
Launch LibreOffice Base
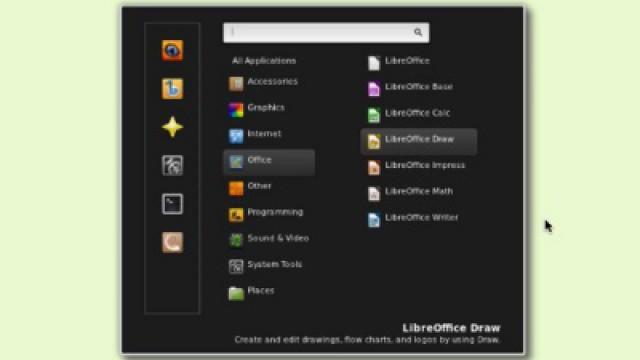pyautogui.click(x=418, y=89)
